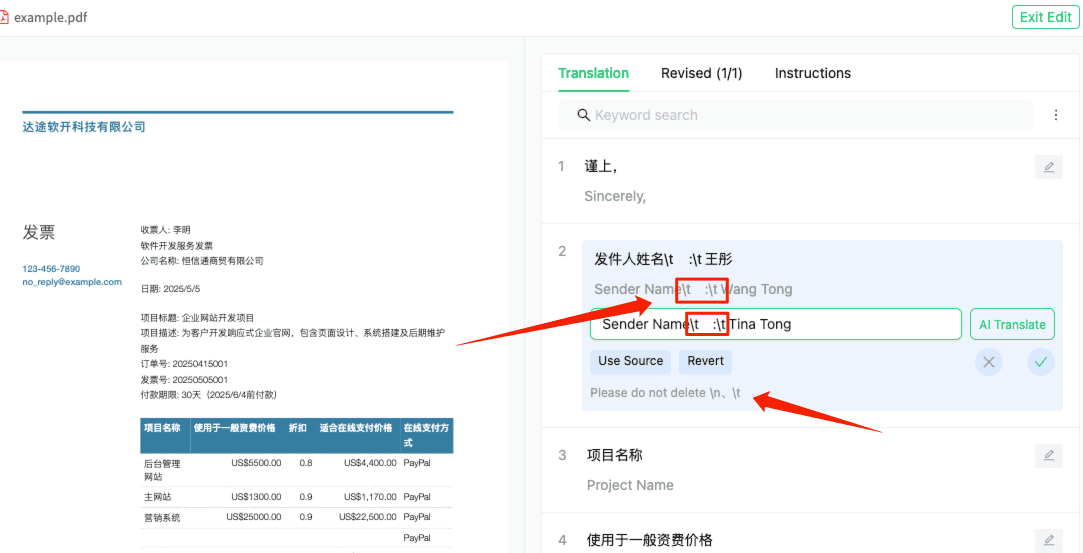Switch to the Translation tab

593,73
